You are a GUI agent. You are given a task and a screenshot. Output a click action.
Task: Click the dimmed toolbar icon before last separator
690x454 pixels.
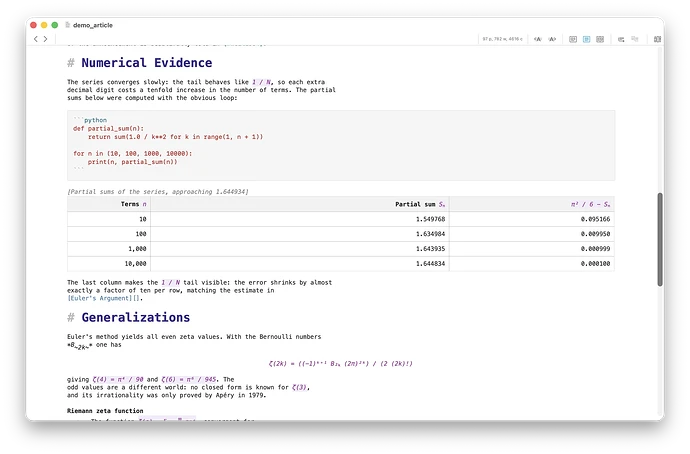click(x=635, y=39)
